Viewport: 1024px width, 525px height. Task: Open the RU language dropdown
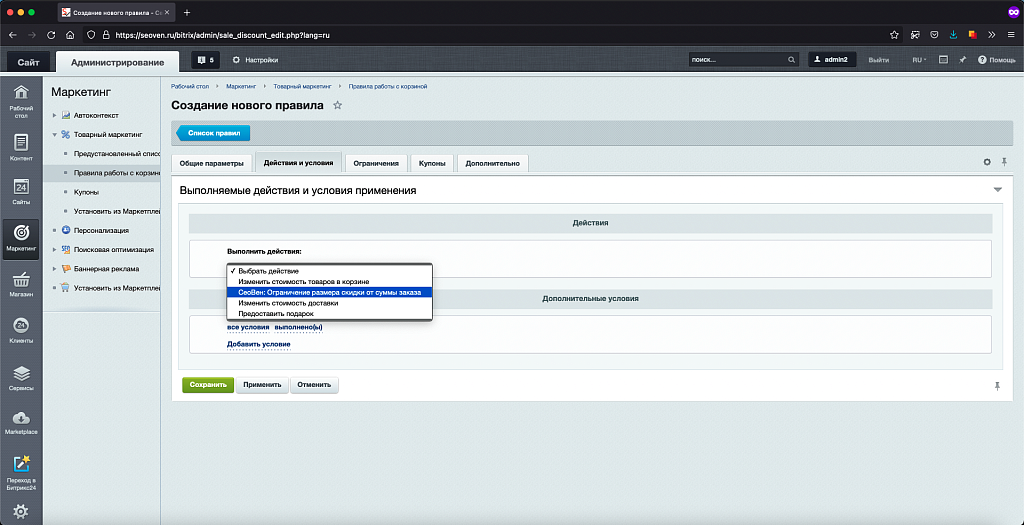pos(919,60)
